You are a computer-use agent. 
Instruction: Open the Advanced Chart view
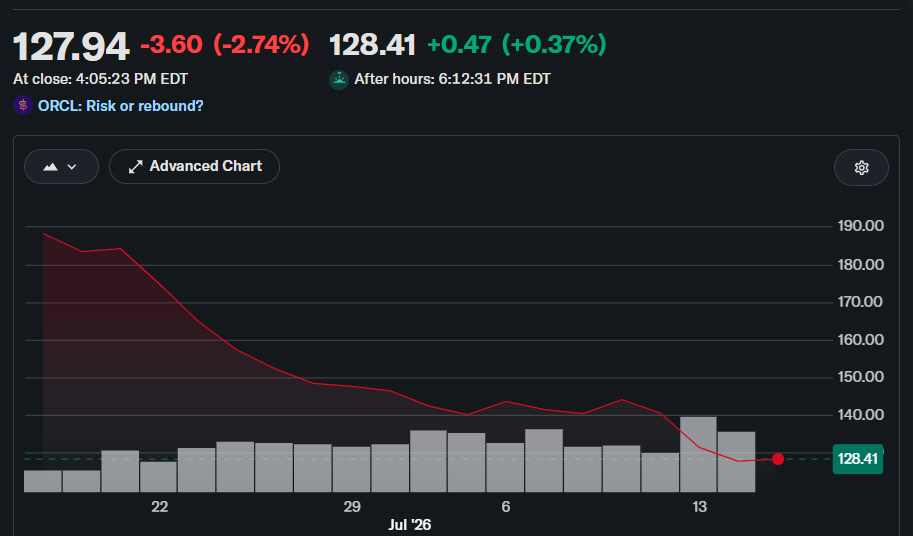tap(194, 166)
